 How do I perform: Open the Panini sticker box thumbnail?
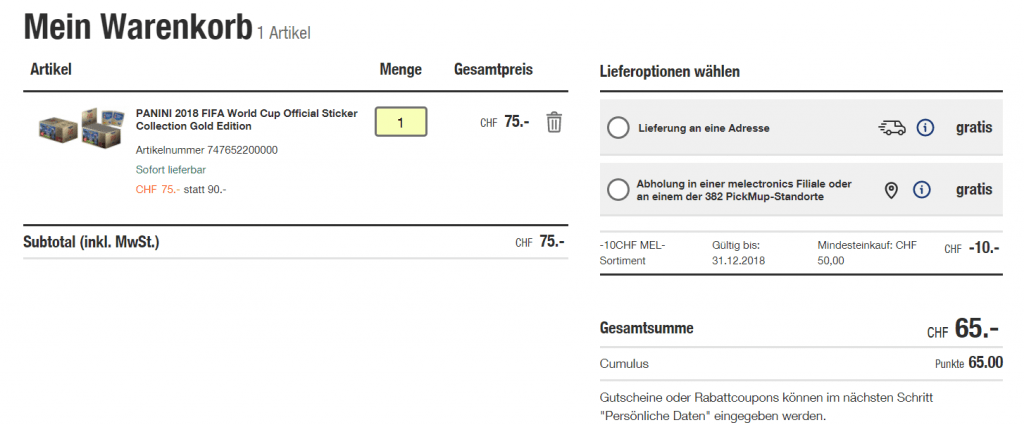pyautogui.click(x=80, y=126)
